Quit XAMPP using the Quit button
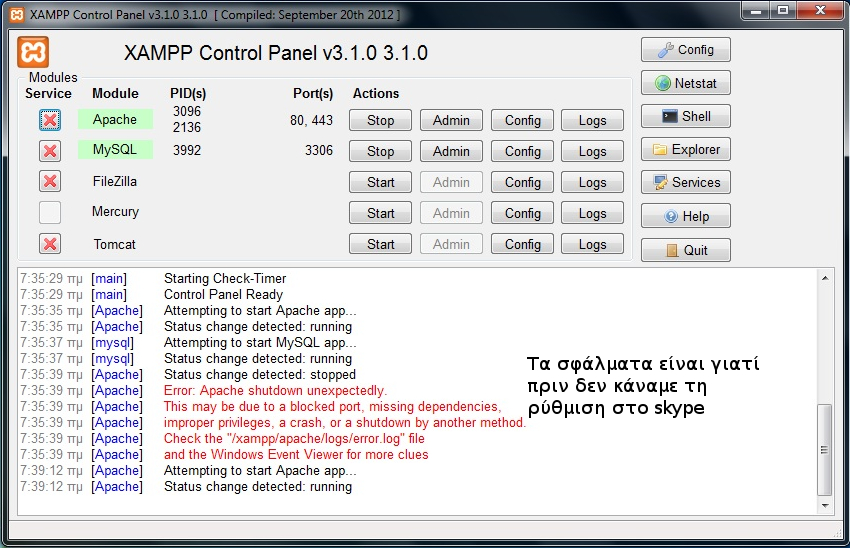Viewport: 850px width, 548px height. tap(686, 250)
